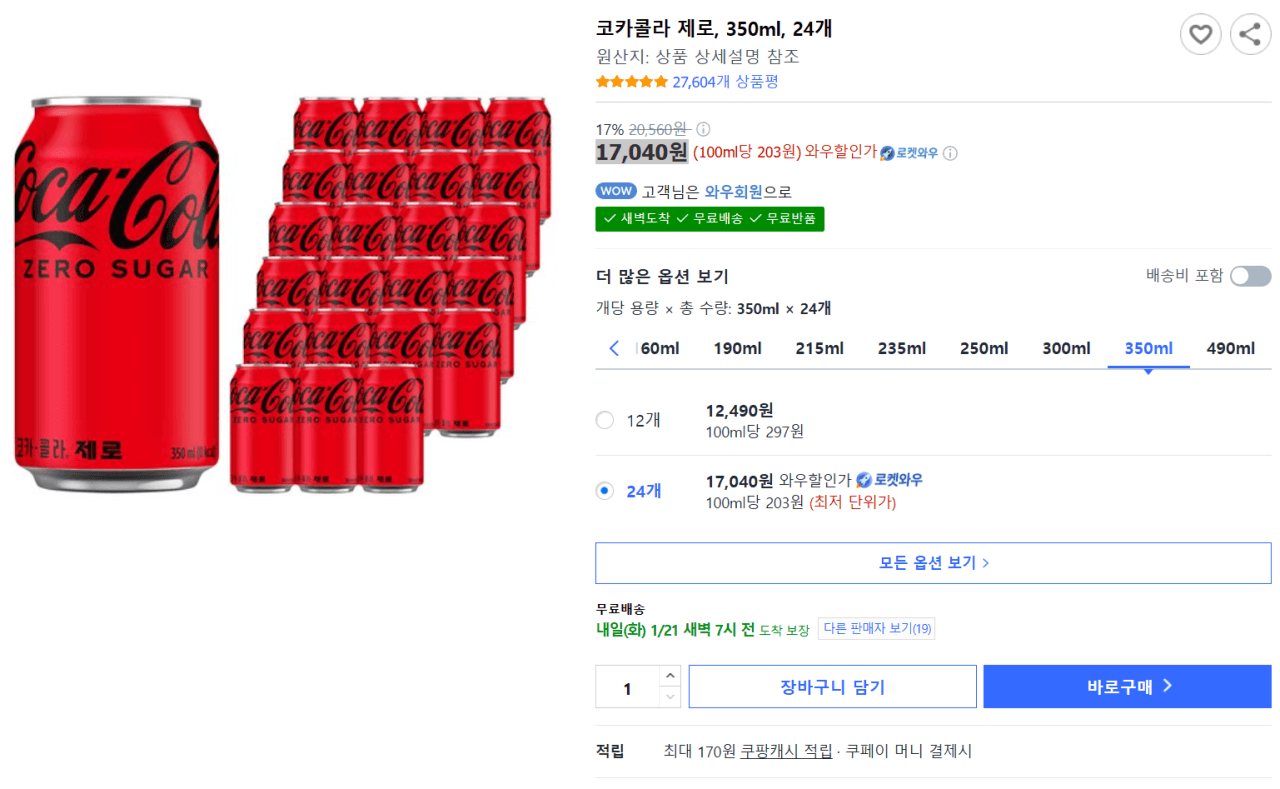Switch to the 490ml tab
The image size is (1280, 789).
[1230, 348]
